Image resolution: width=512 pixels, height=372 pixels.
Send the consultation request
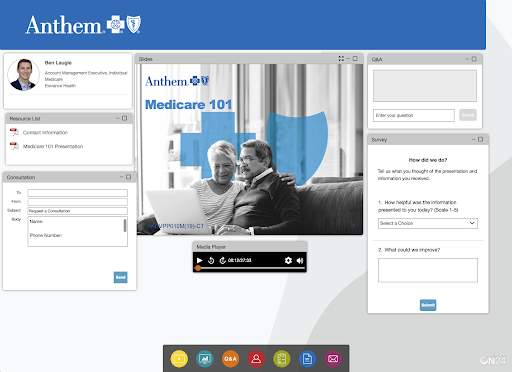coord(120,277)
